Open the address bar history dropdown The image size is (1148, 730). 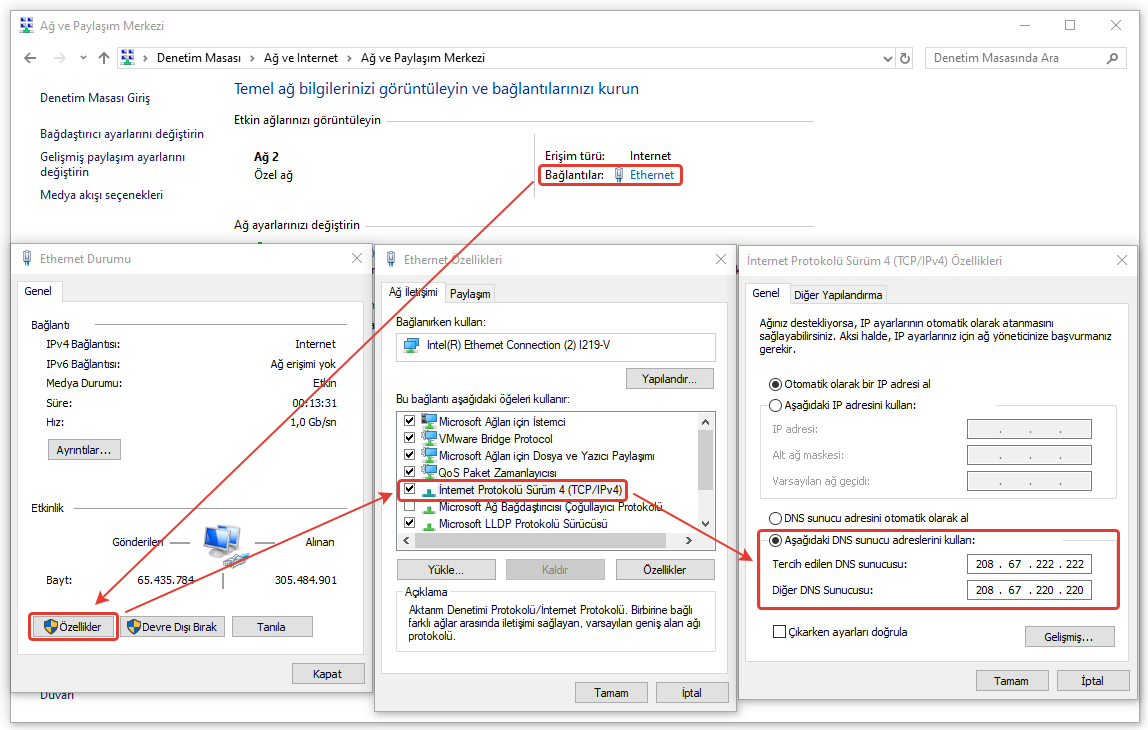pyautogui.click(x=886, y=58)
